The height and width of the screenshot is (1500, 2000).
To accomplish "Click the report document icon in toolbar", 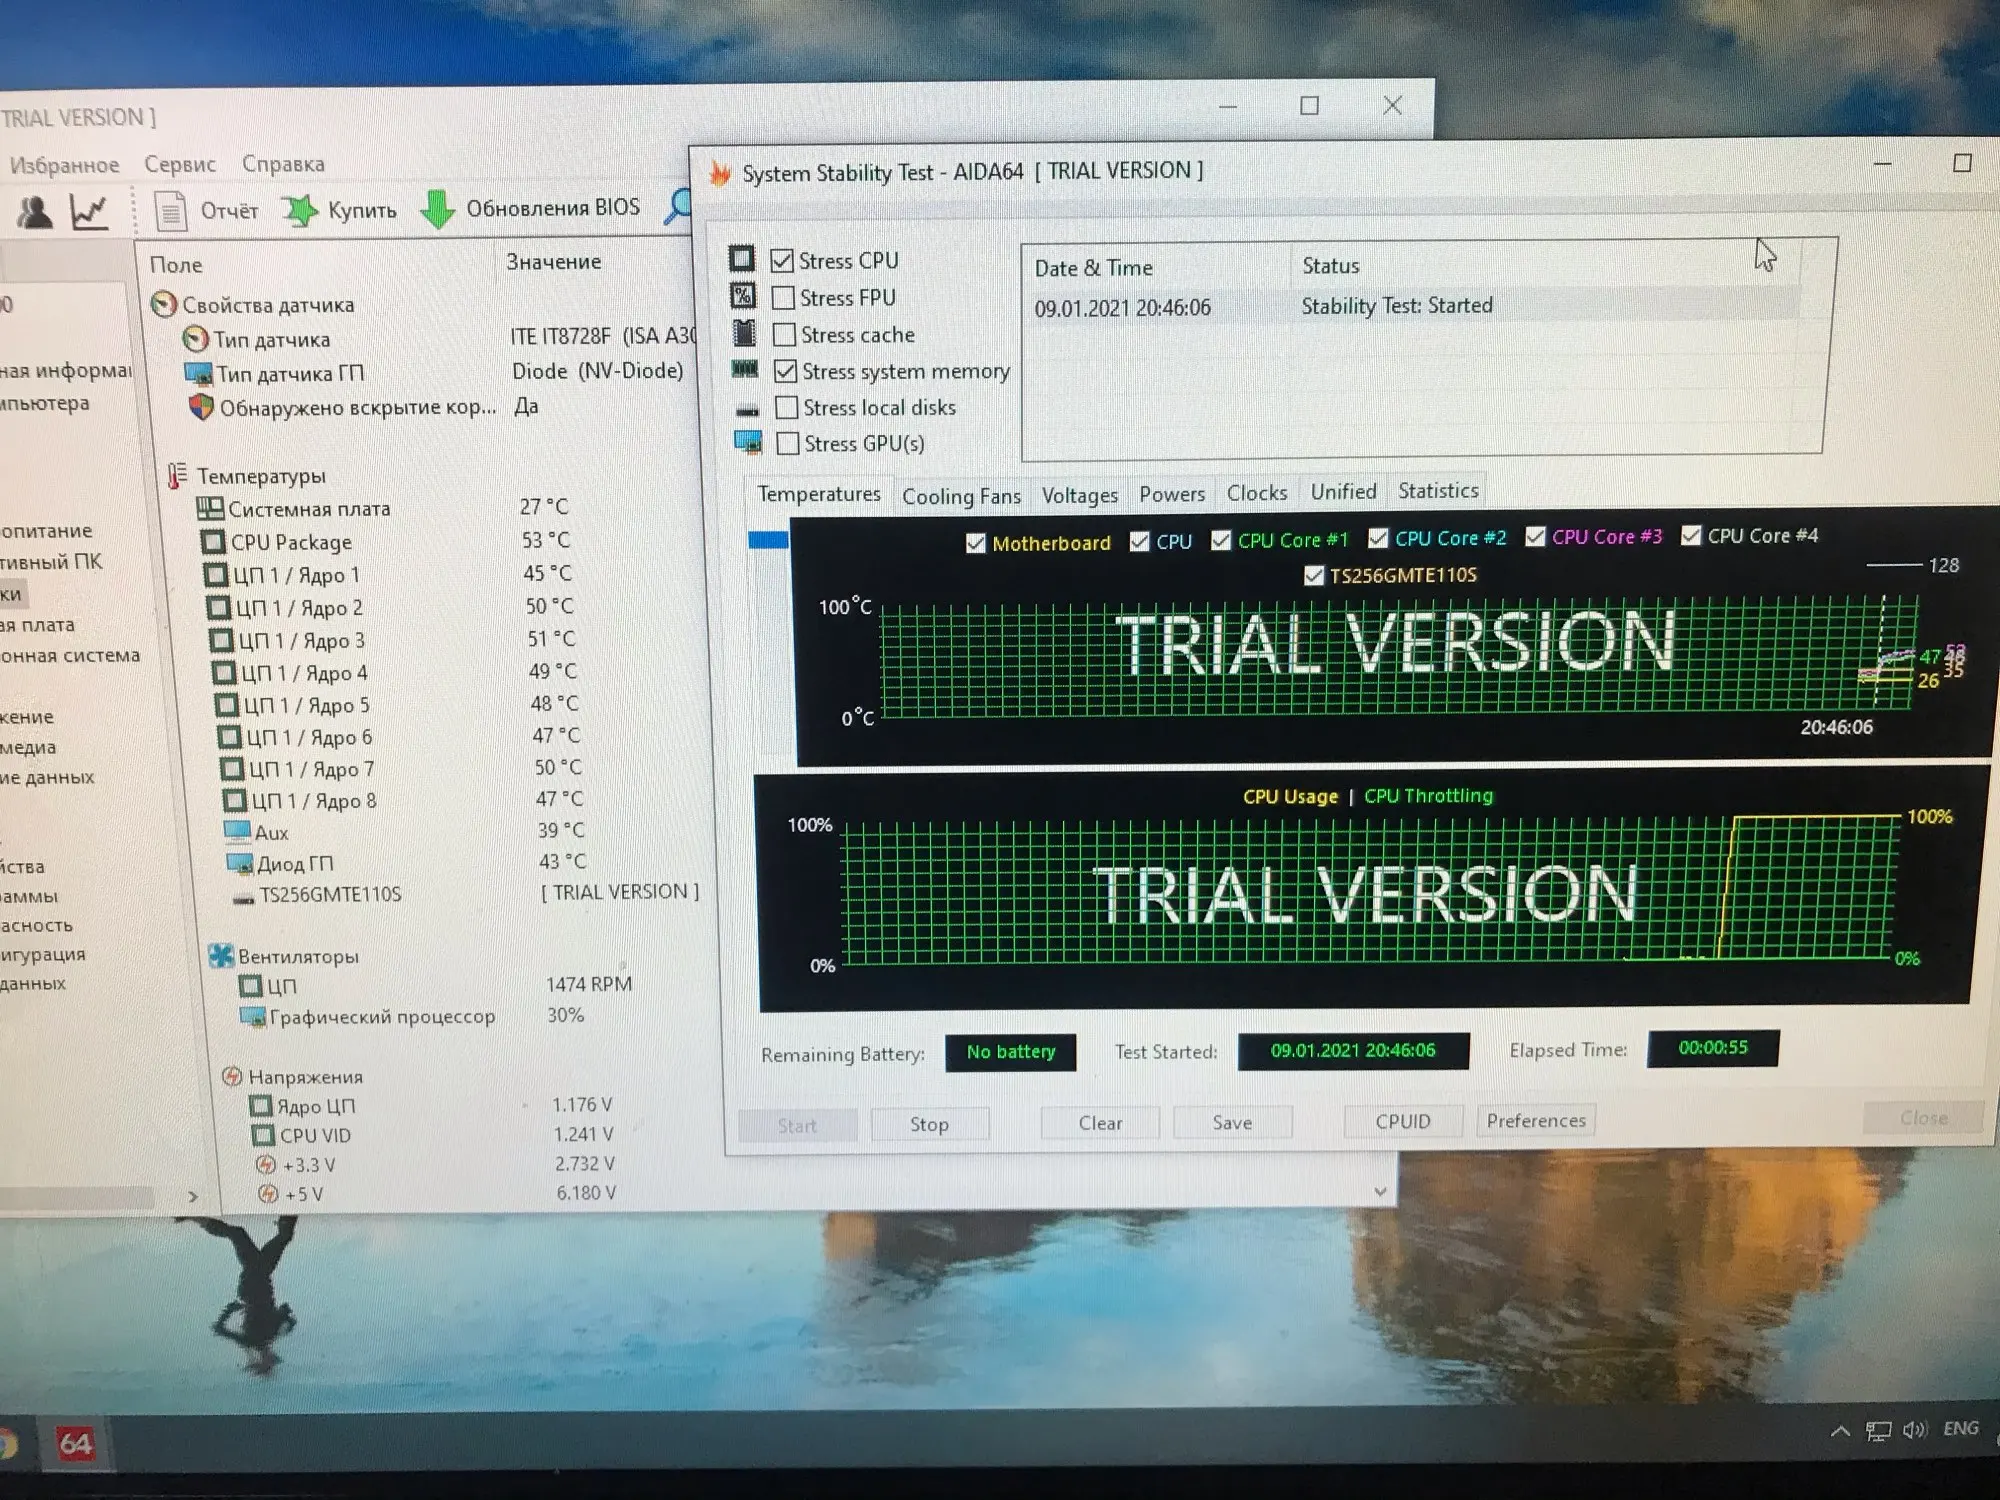I will coord(171,211).
